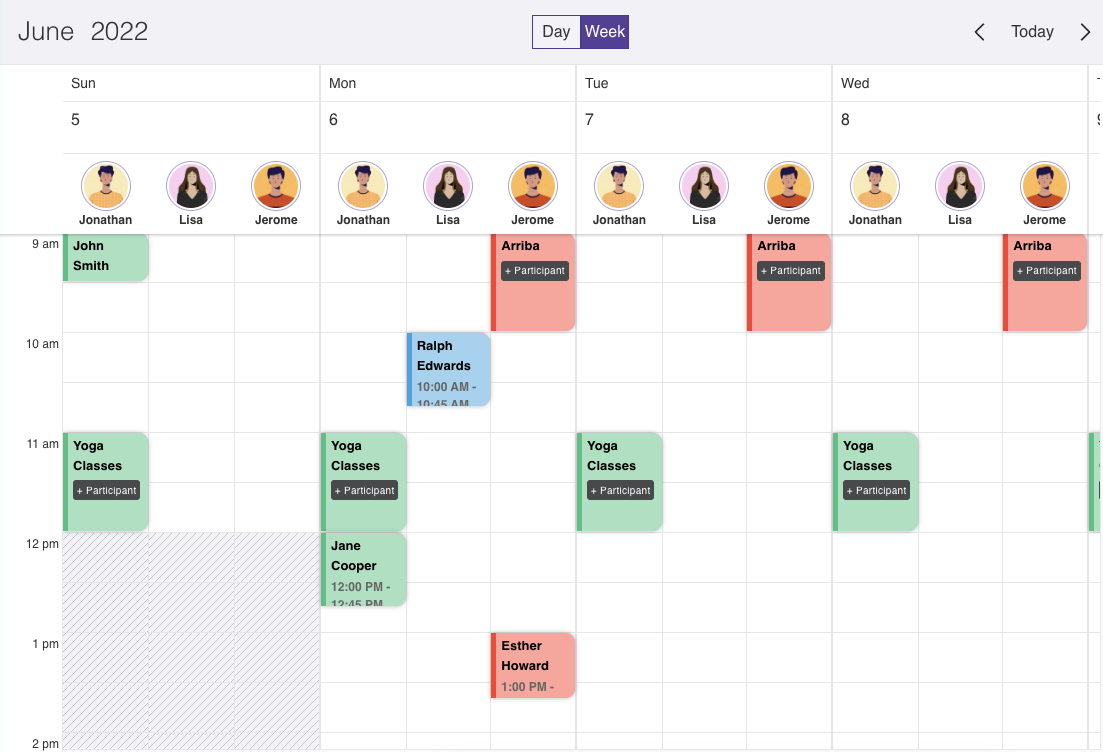Open the Esther Howard appointment
Screen dimensions: 1103x752
534,665
